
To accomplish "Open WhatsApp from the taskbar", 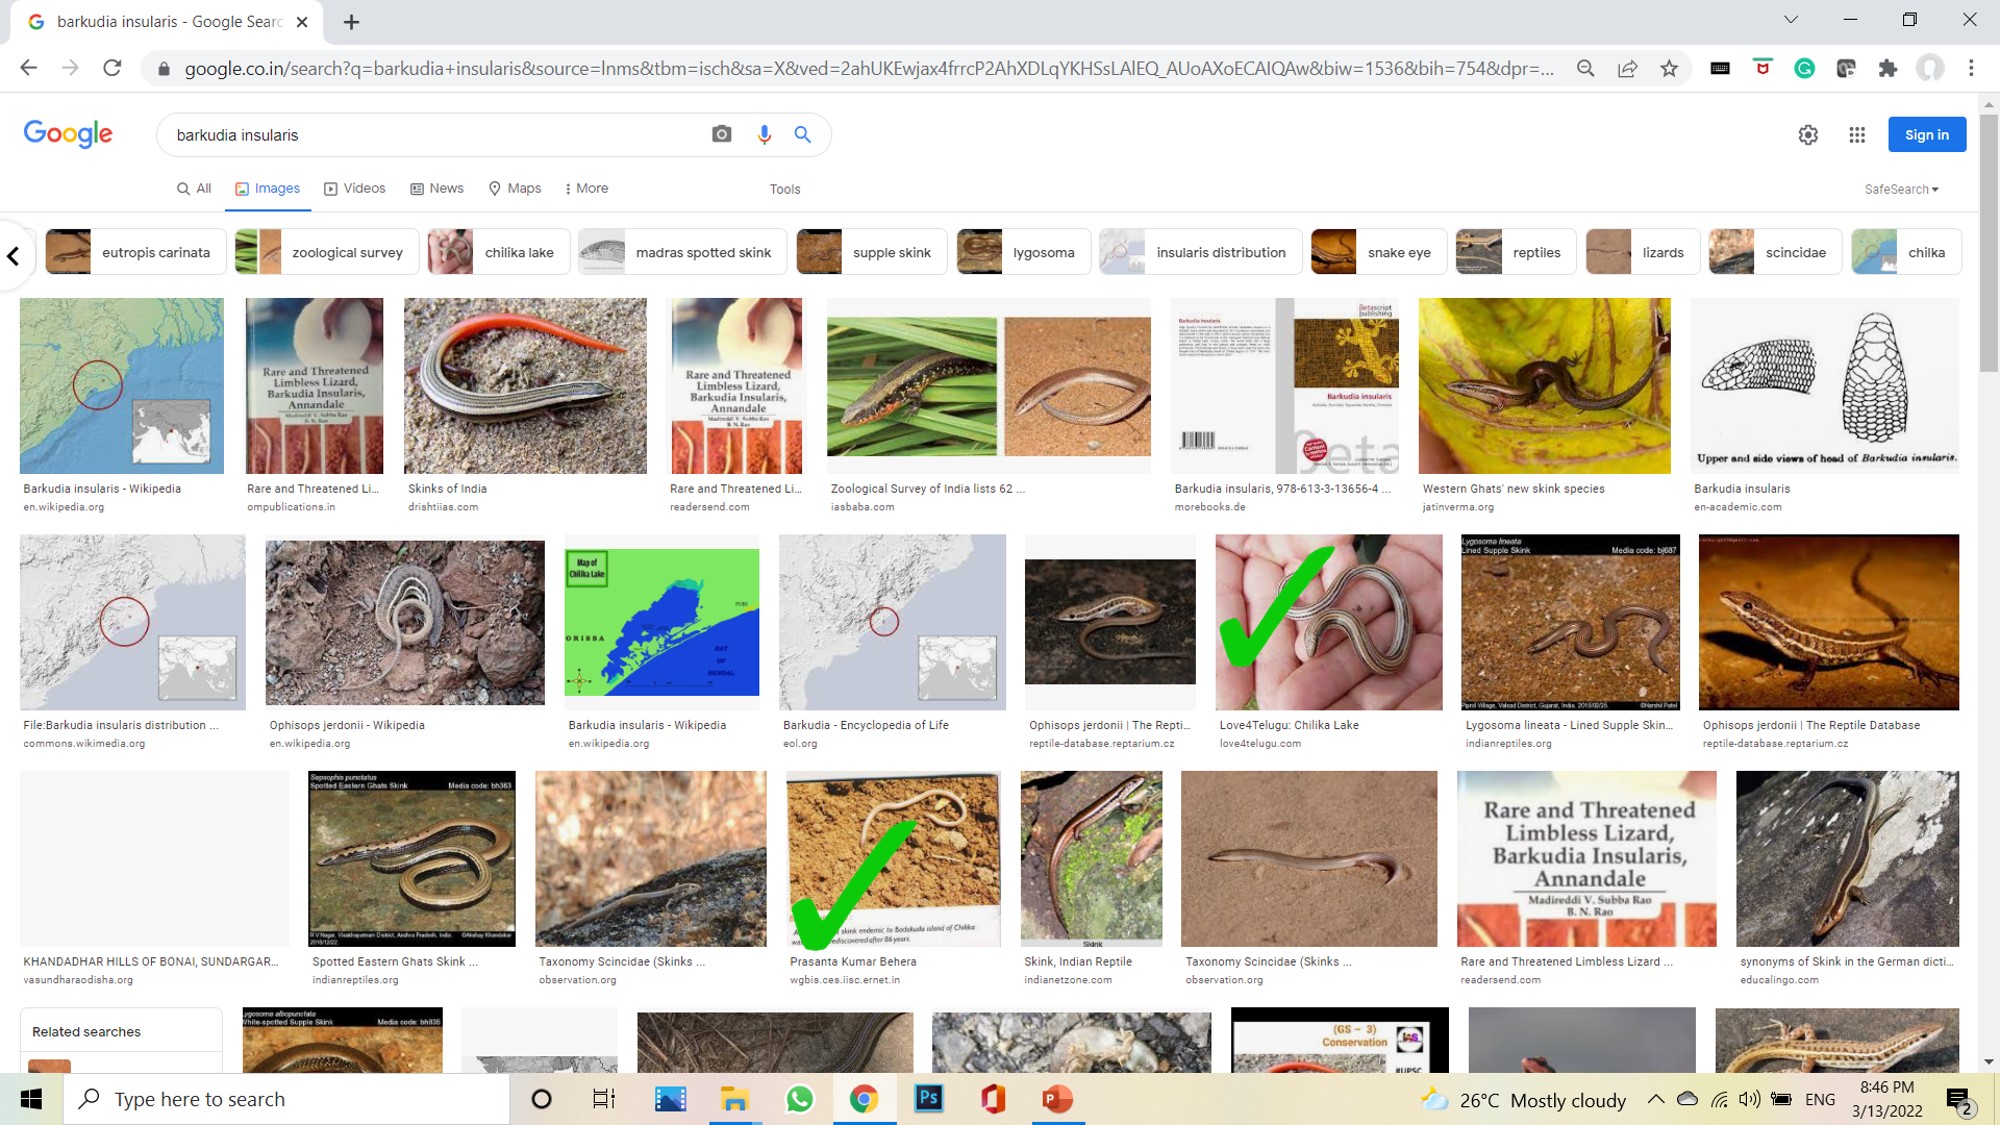I will 800,1099.
